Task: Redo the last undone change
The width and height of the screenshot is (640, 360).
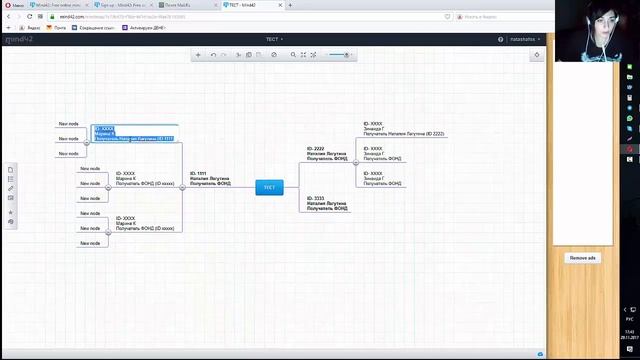Action: click(223, 55)
